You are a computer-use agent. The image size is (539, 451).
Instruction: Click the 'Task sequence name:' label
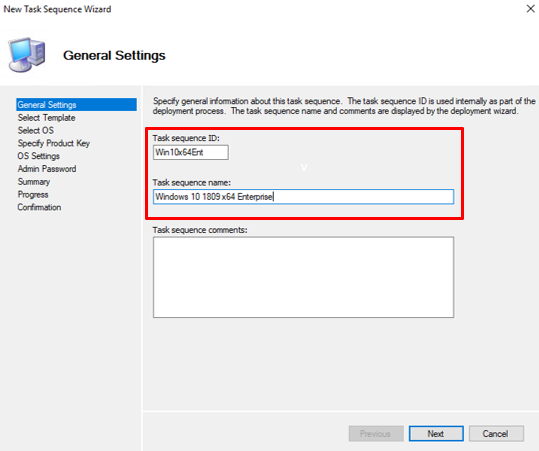[x=191, y=183]
